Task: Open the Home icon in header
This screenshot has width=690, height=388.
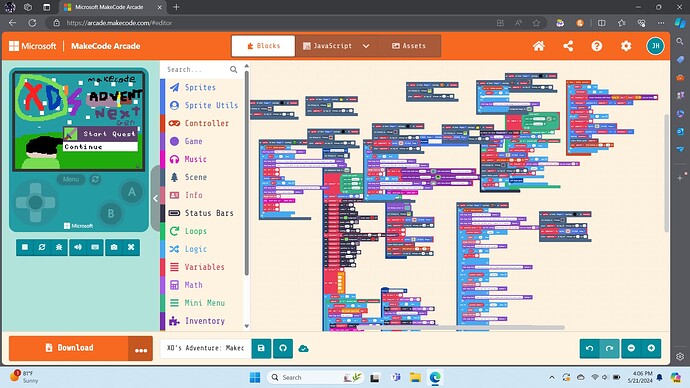Action: pyautogui.click(x=539, y=46)
